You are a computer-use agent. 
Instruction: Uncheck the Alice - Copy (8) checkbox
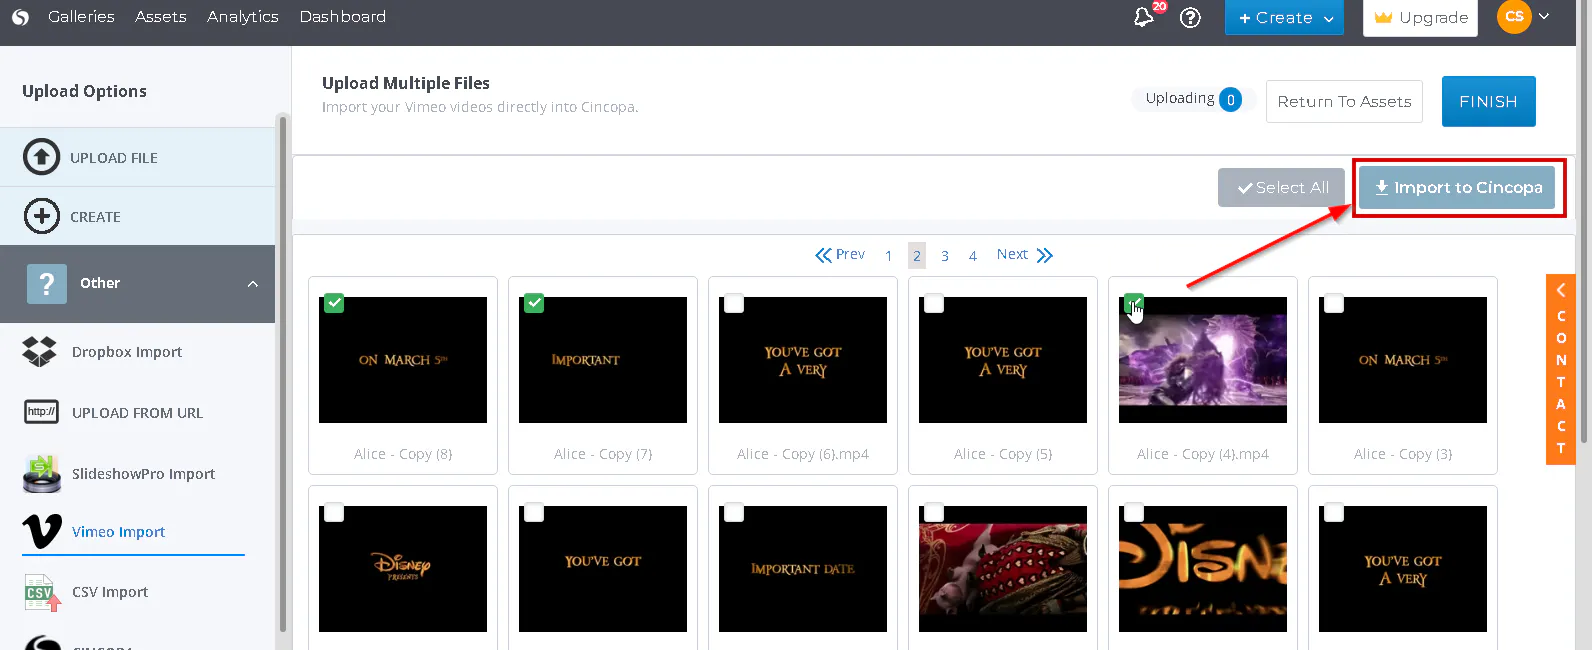pos(334,303)
